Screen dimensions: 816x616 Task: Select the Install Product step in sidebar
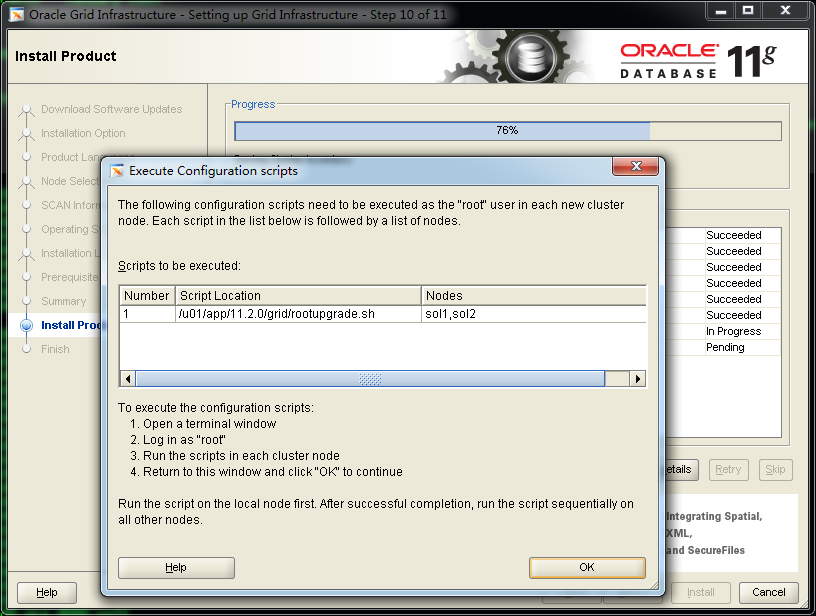[71, 325]
